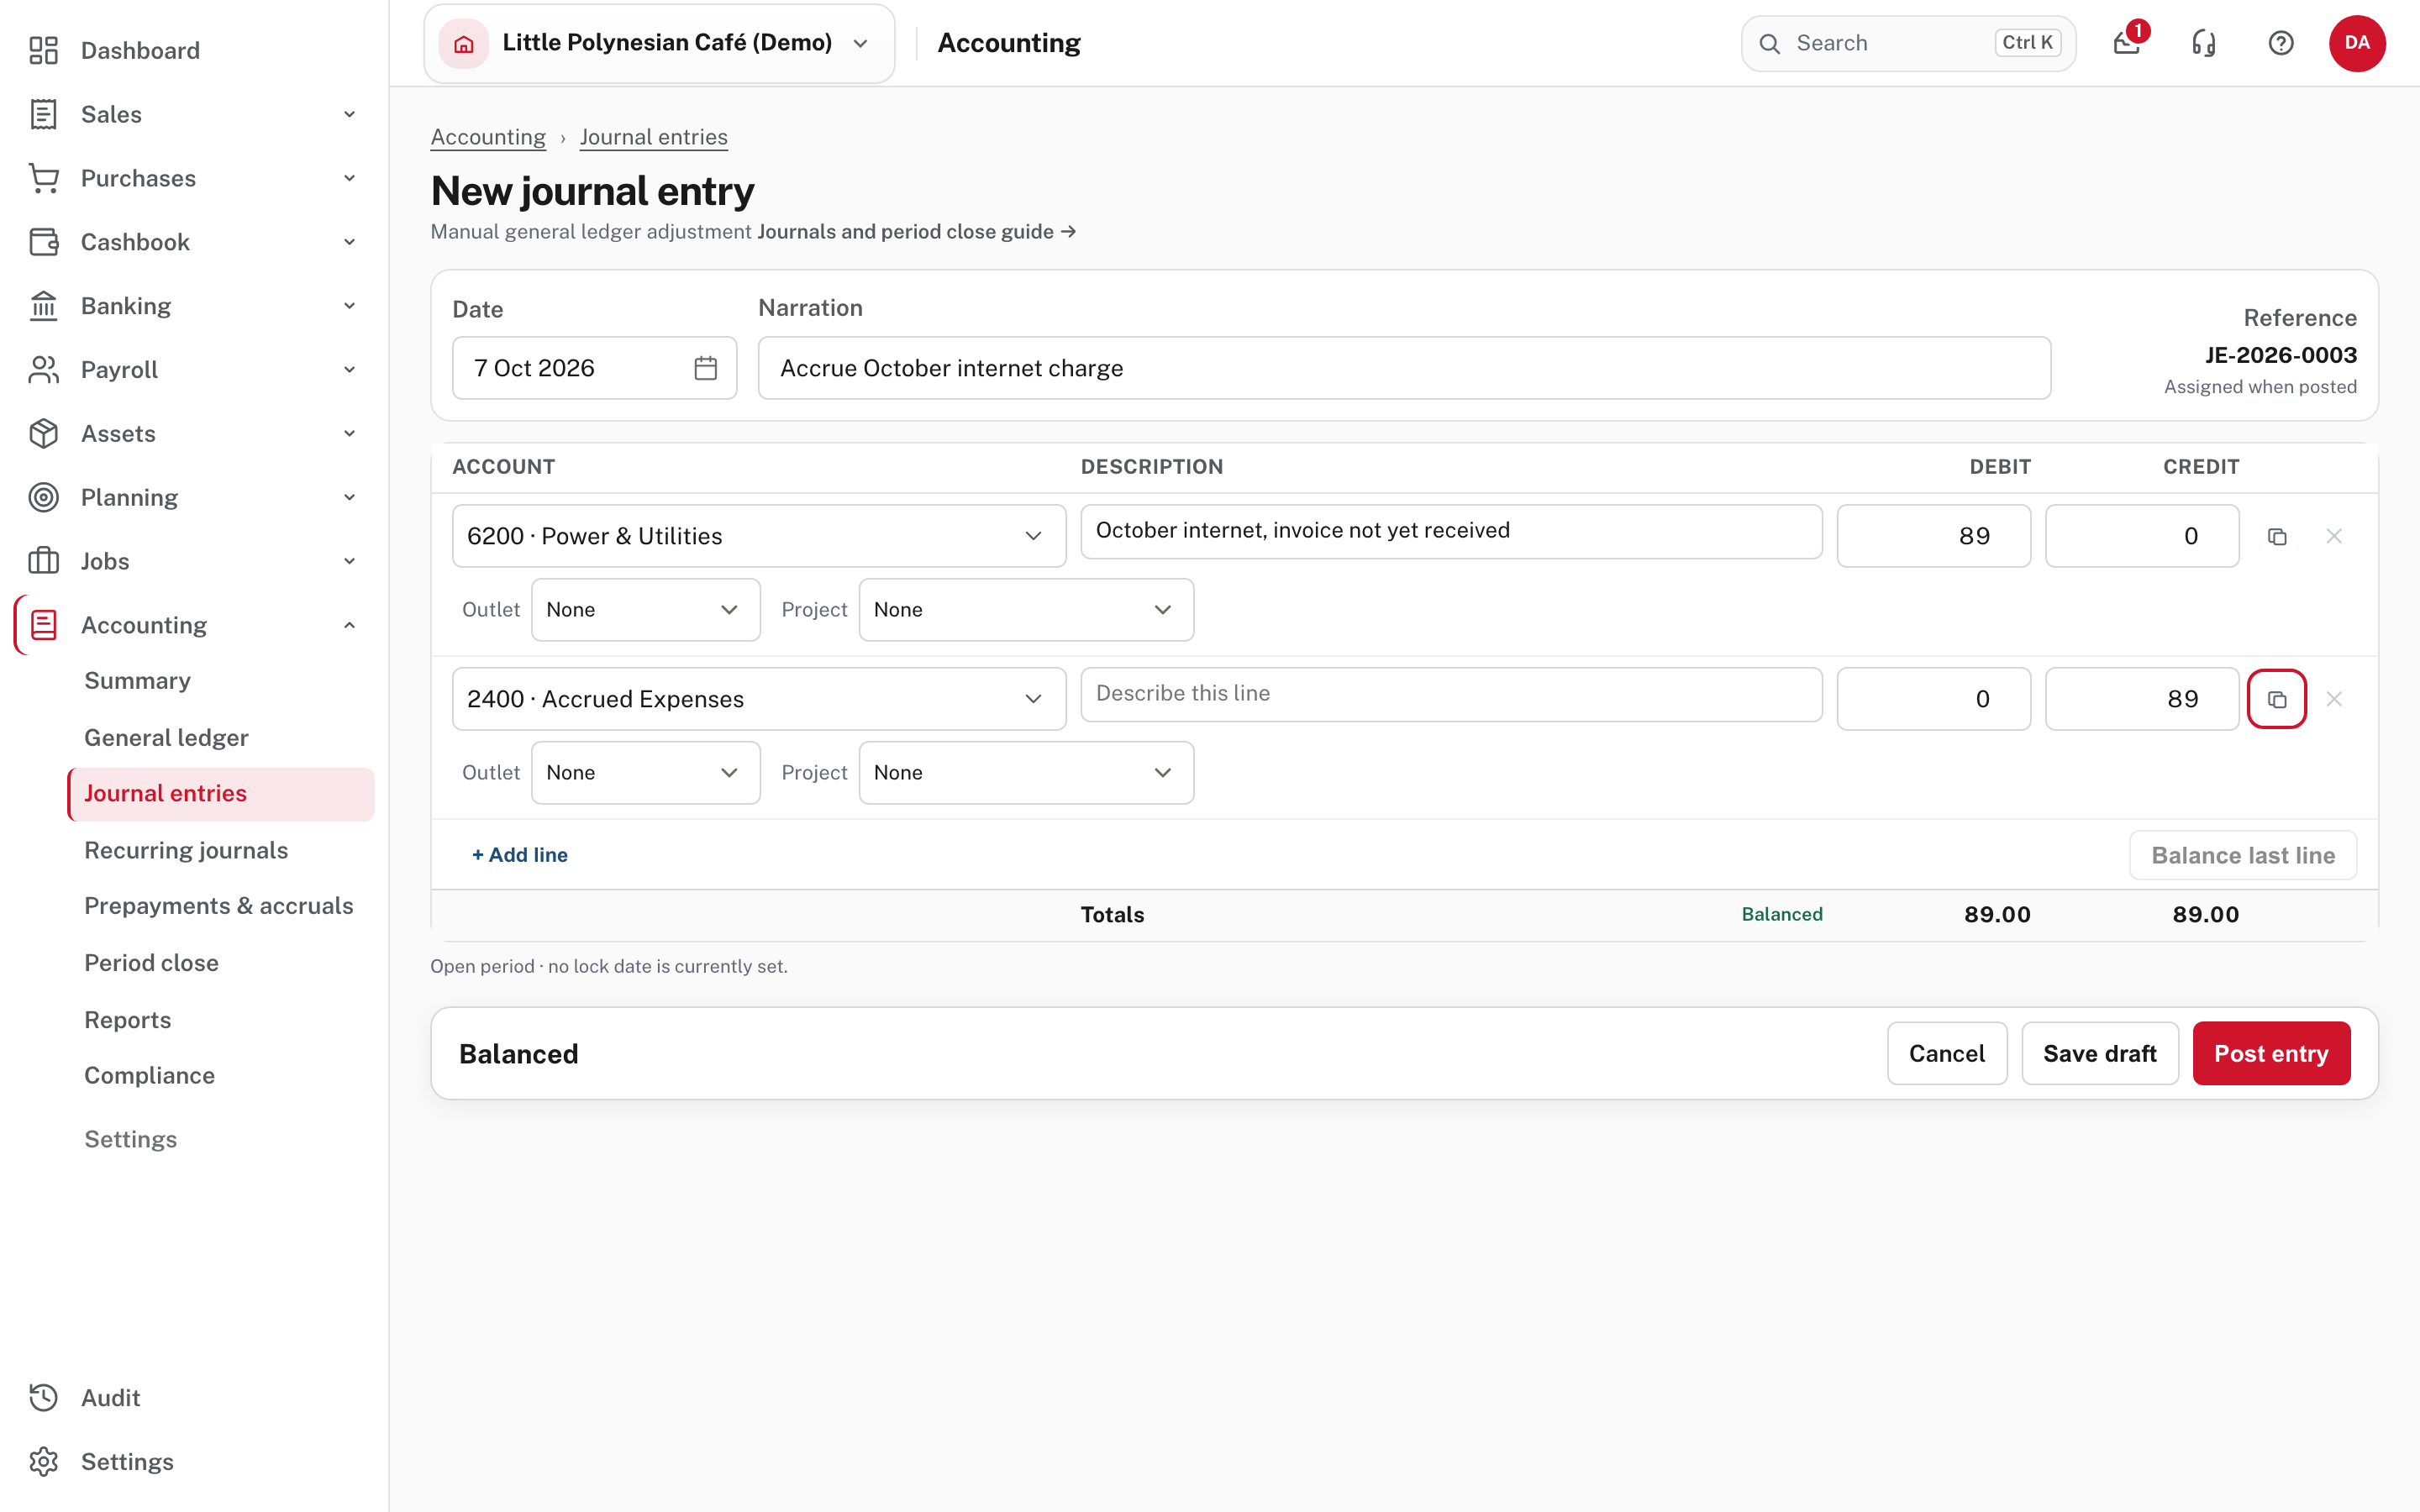This screenshot has height=1512, width=2420.
Task: Open the notifications inbox icon
Action: click(2126, 43)
